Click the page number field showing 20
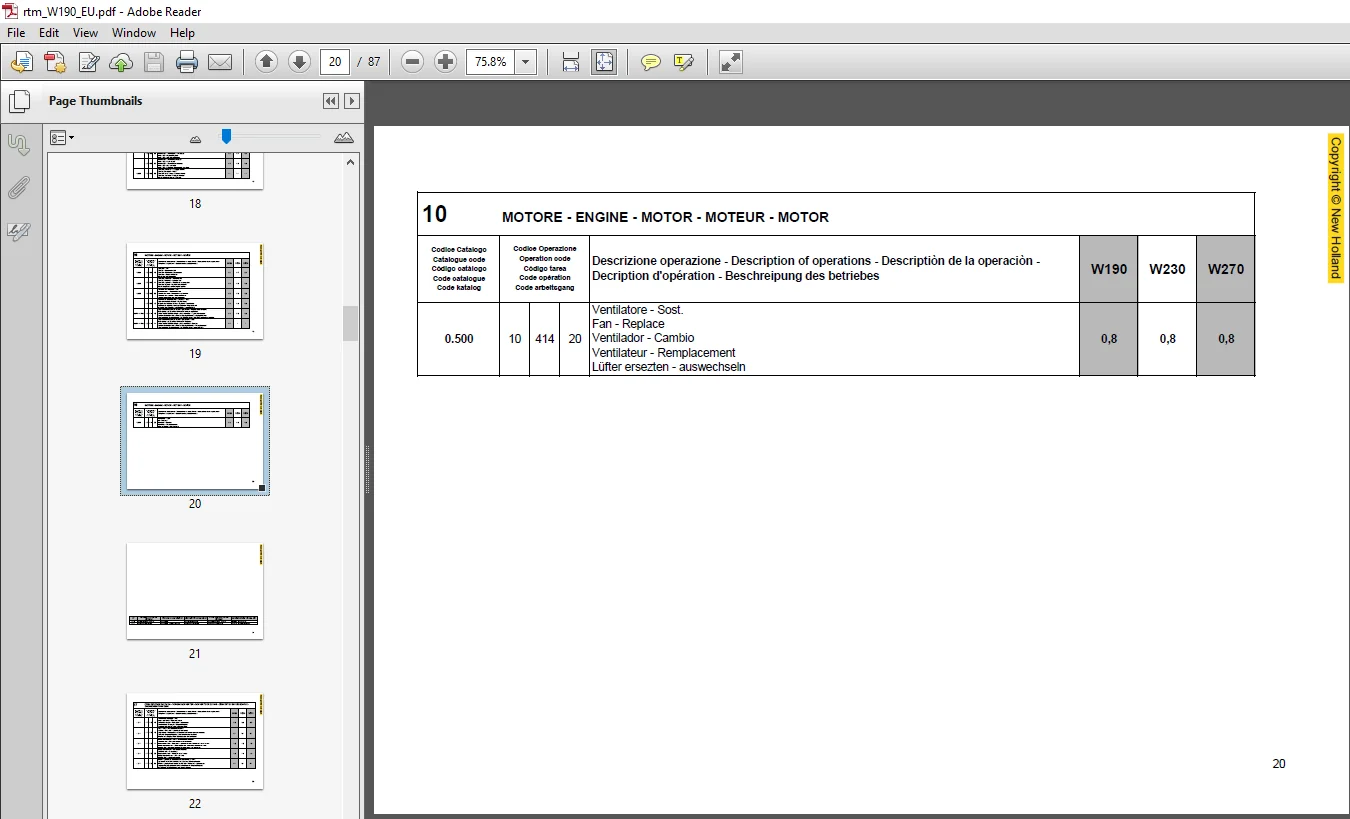The image size is (1350, 819). [334, 62]
